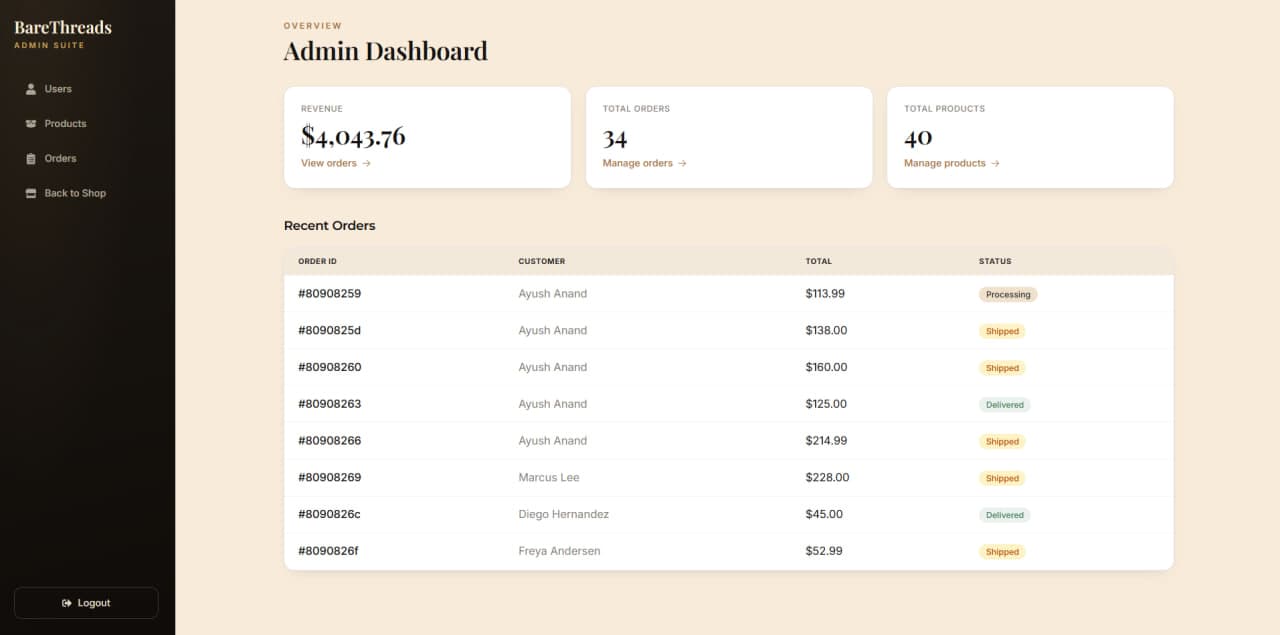Click the Logout button
Image resolution: width=1280 pixels, height=635 pixels.
tap(86, 603)
